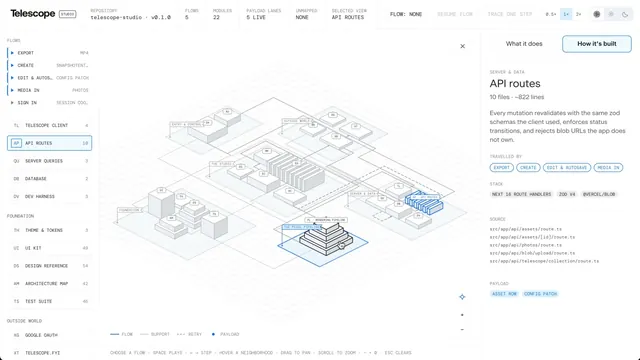Click the Export travelled-by chip
640x360 pixels.
coord(502,167)
